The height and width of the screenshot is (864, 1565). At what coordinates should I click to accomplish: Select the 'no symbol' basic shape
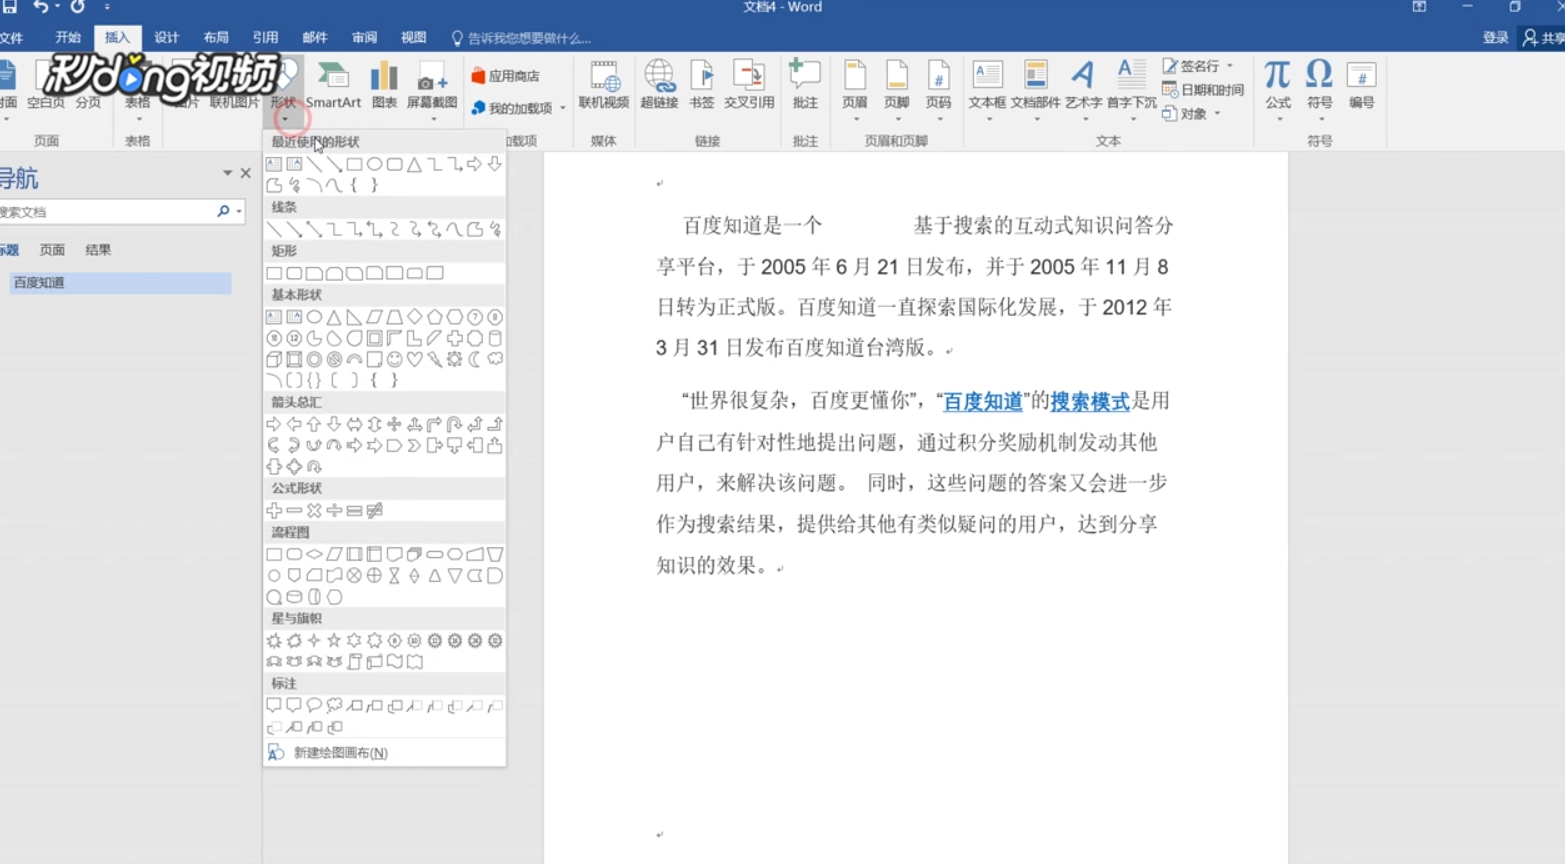(x=334, y=359)
